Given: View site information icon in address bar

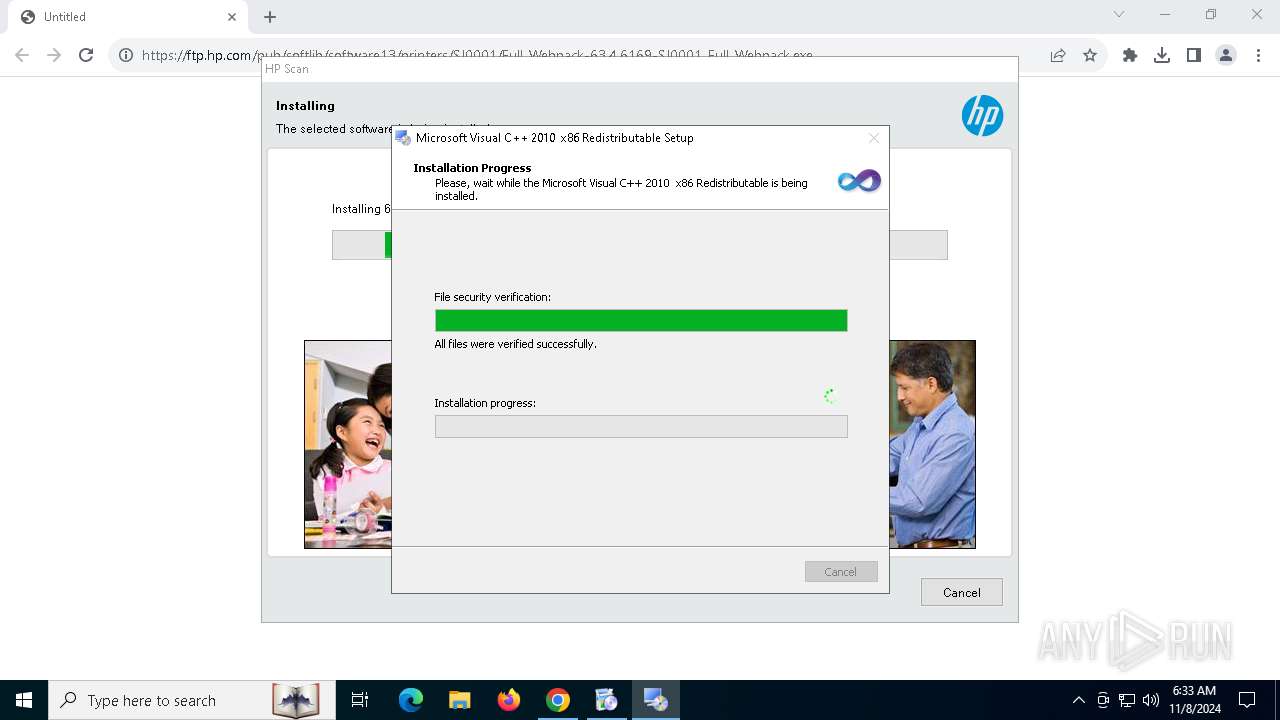Looking at the screenshot, I should pos(126,55).
